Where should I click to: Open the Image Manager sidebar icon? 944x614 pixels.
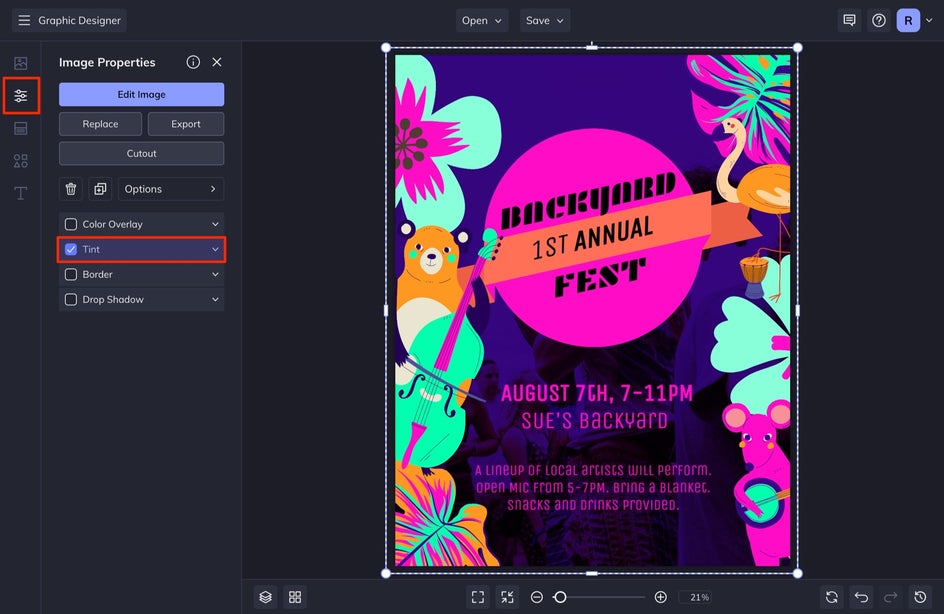[x=20, y=63]
